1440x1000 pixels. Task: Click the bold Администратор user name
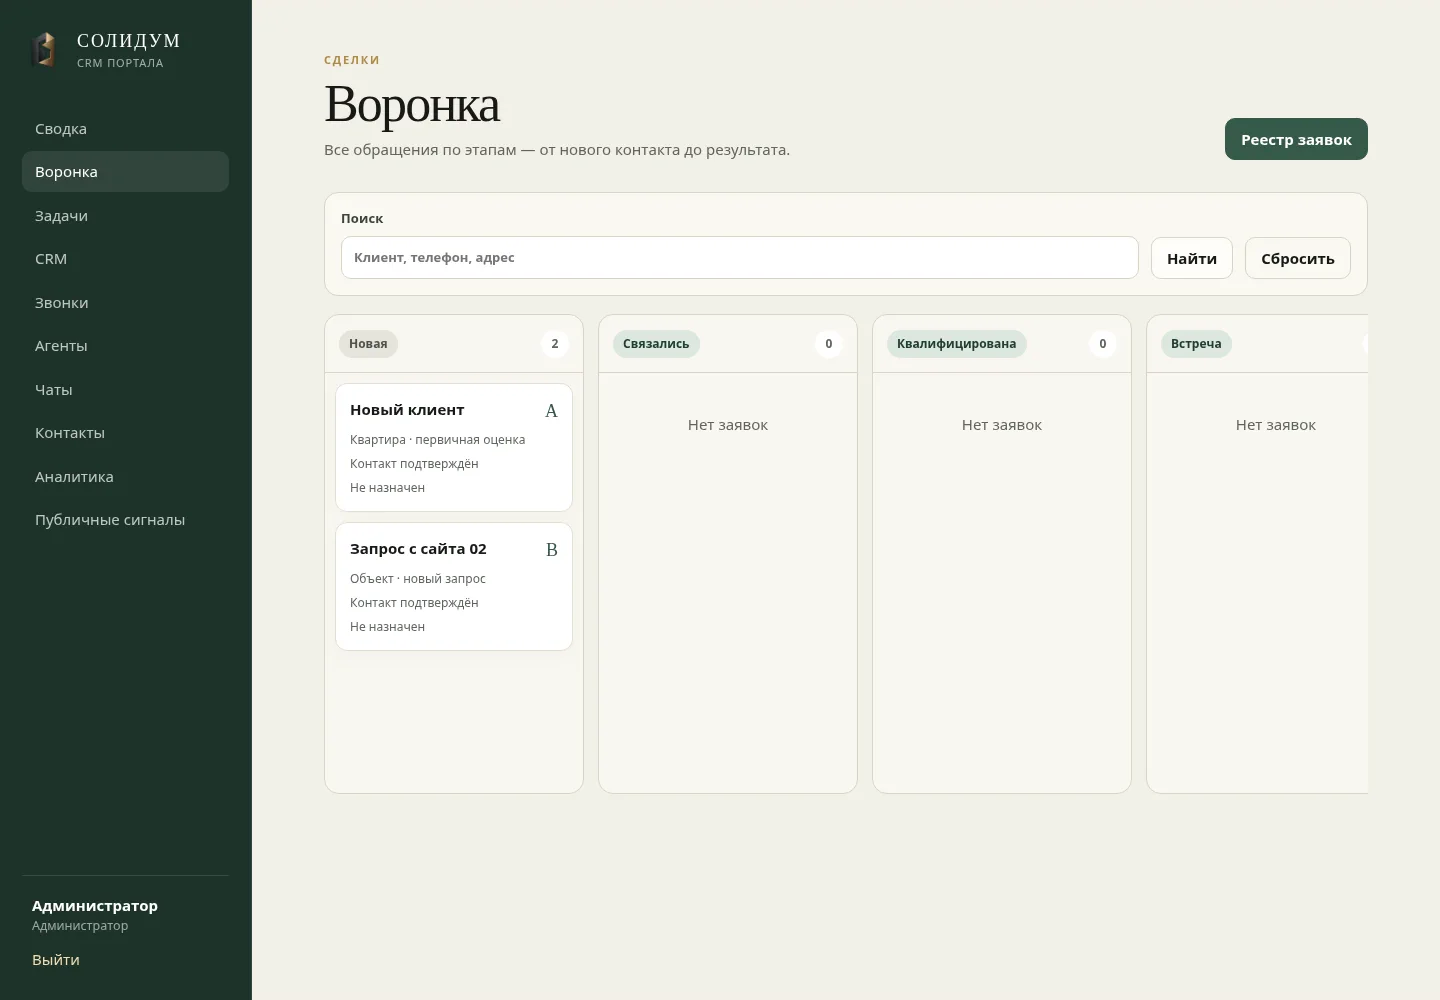(x=95, y=906)
